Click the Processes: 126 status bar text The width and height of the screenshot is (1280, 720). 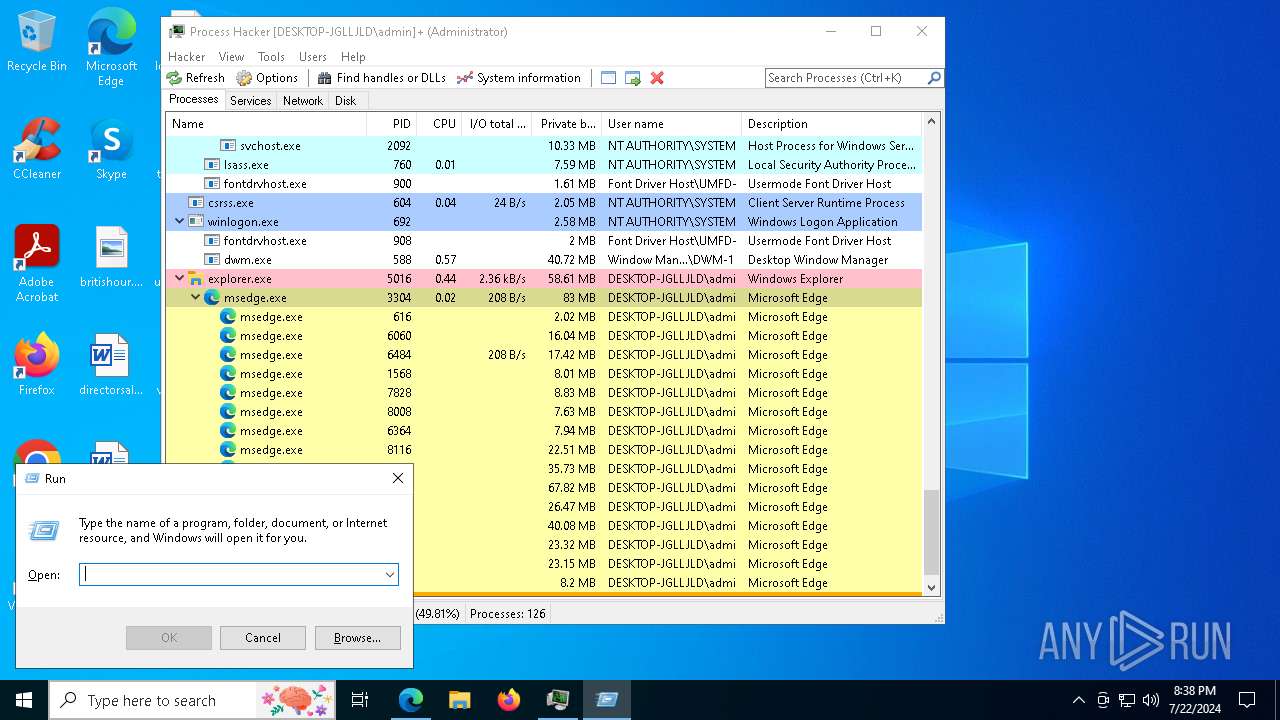pos(508,614)
